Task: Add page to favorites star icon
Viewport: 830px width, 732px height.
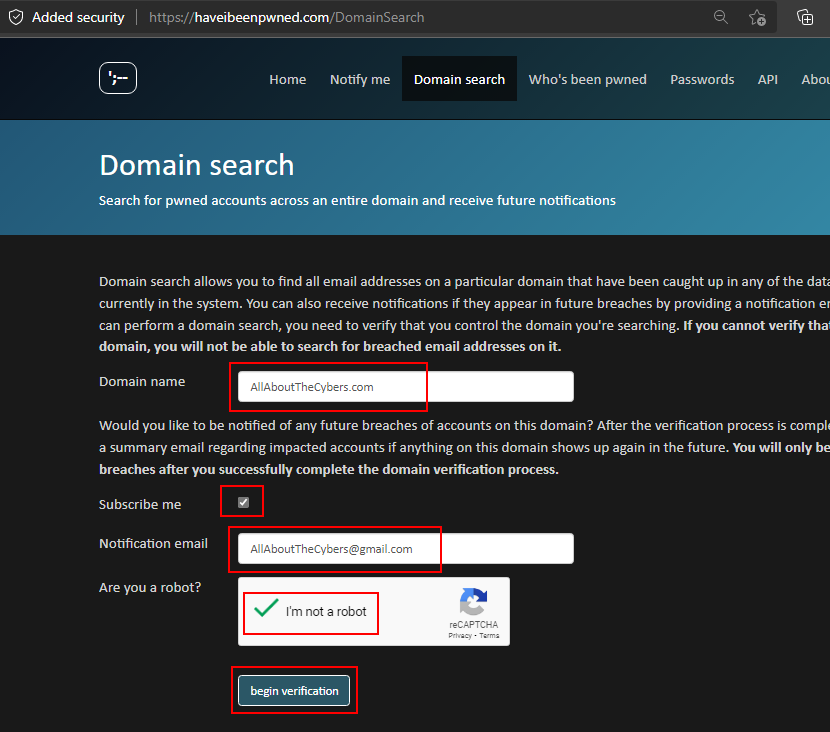Action: [x=757, y=17]
